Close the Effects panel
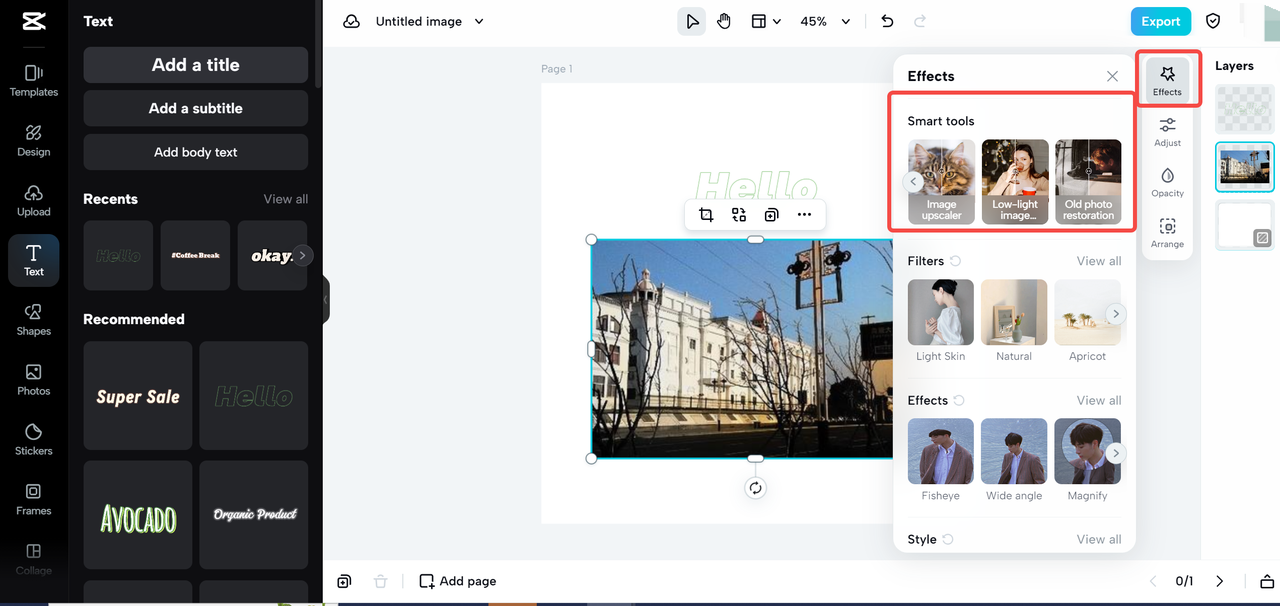The image size is (1280, 606). (1112, 76)
